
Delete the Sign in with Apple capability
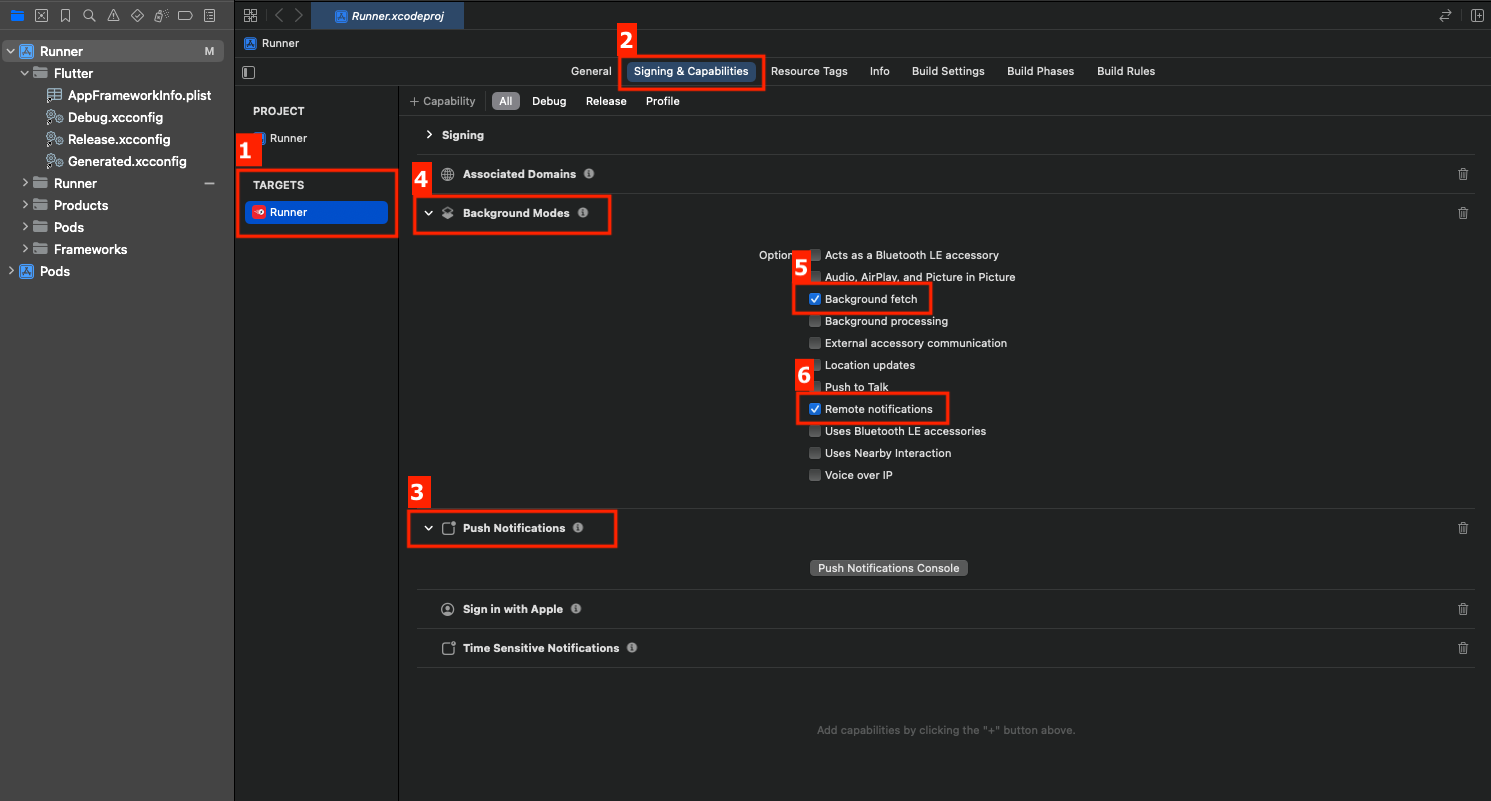(x=1463, y=609)
